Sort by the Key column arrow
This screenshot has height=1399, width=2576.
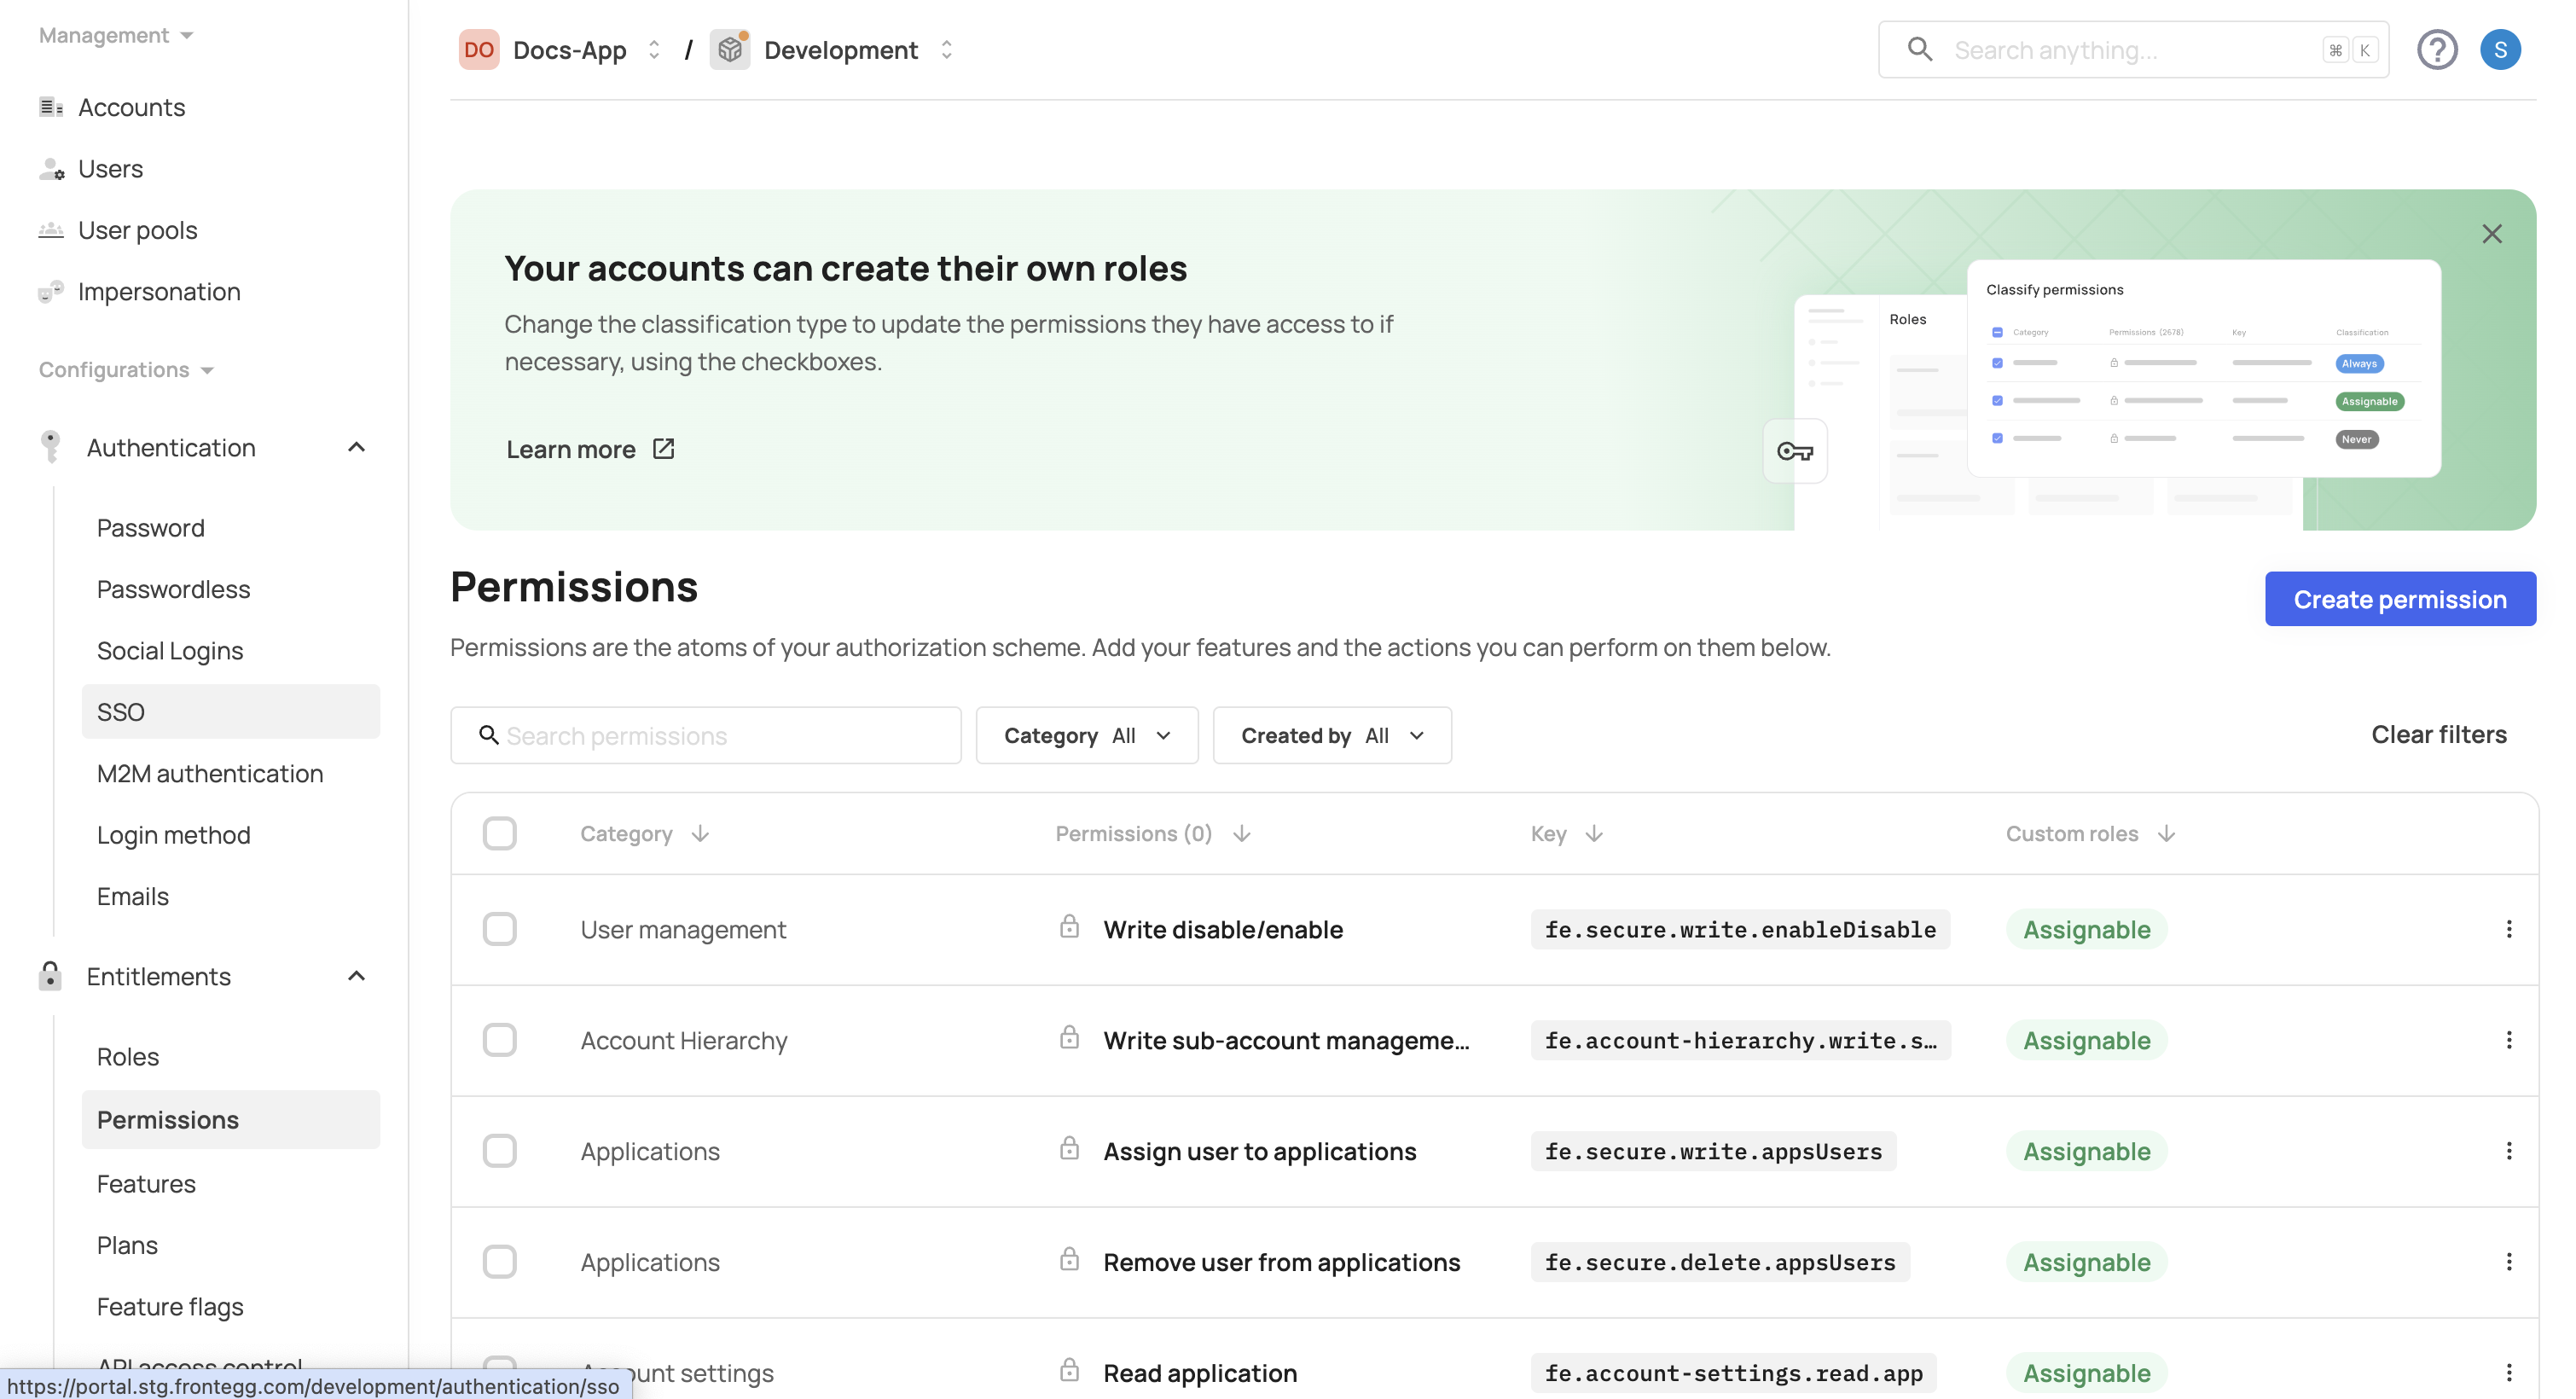click(1594, 833)
